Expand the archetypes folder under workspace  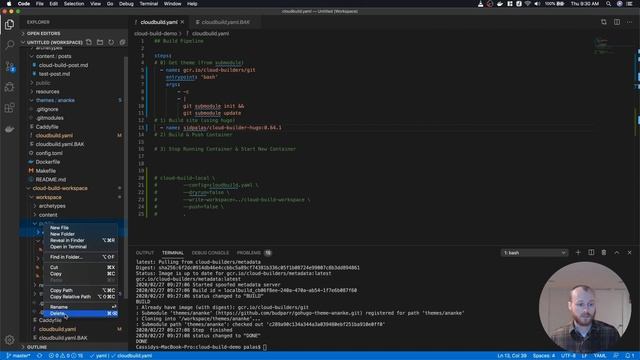click(52, 206)
